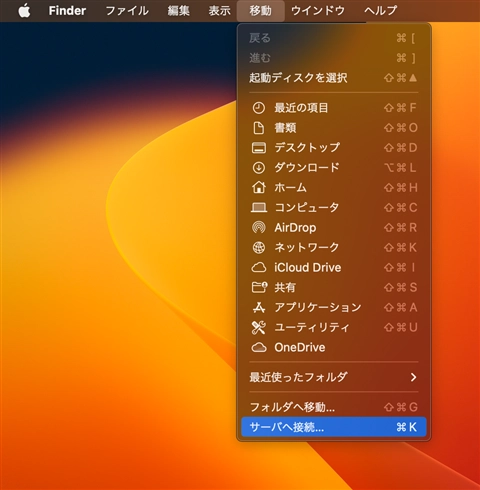Select ネットワーク menu item
The height and width of the screenshot is (490, 480).
pos(334,247)
